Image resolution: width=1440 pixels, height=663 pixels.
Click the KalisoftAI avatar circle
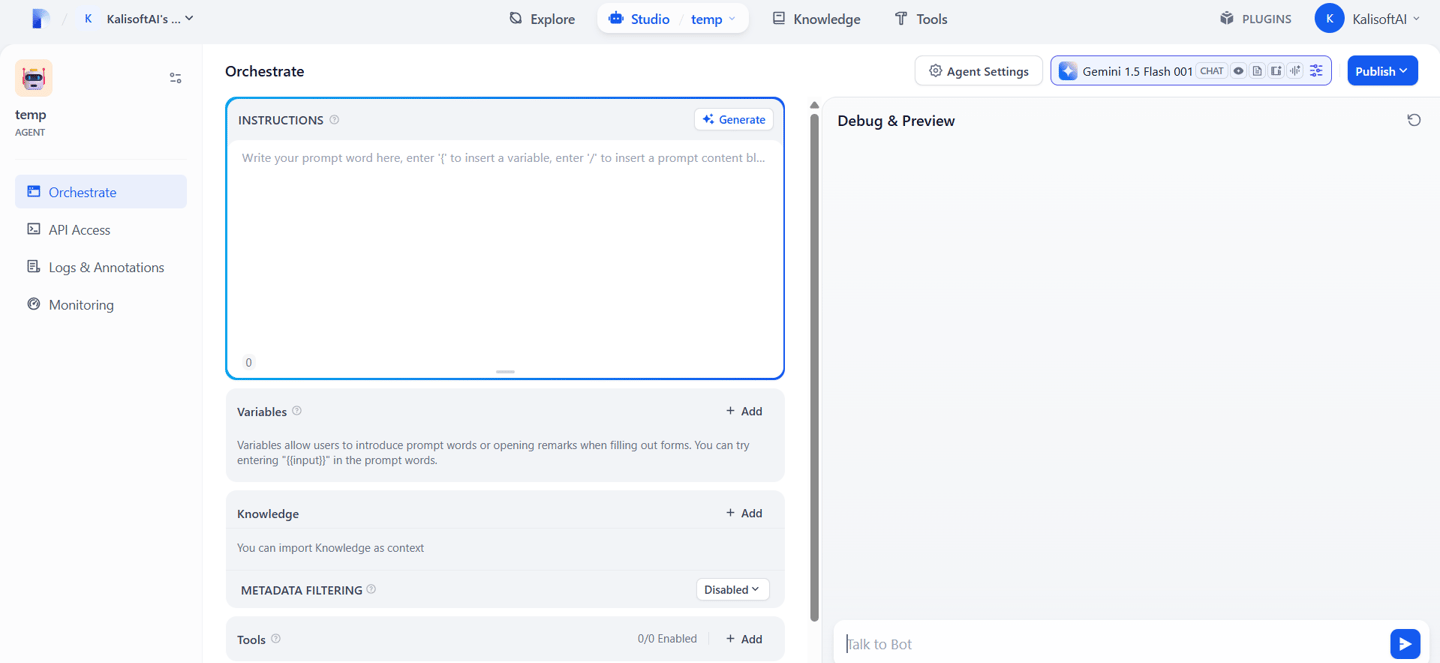point(1329,18)
